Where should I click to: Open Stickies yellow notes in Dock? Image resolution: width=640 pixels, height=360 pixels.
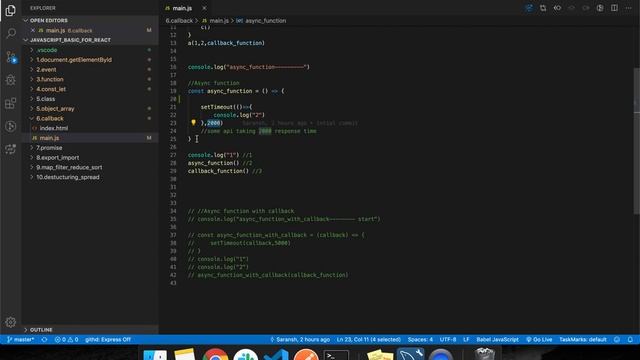click(380, 354)
